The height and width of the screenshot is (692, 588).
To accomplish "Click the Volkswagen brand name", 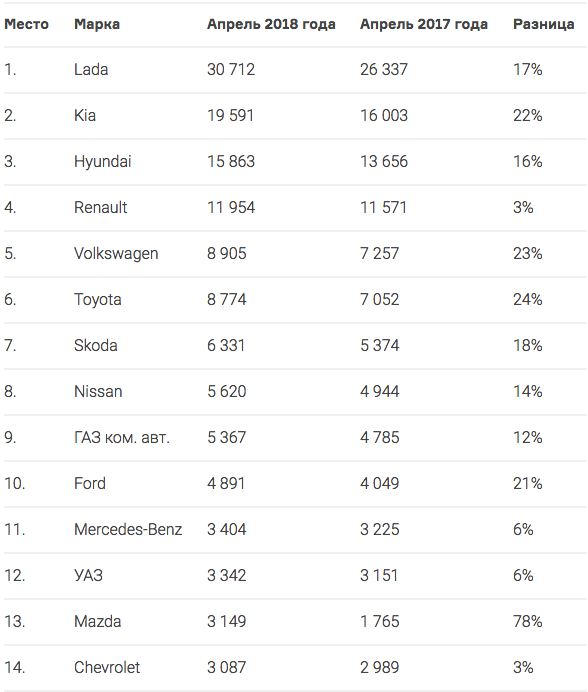I will (116, 254).
